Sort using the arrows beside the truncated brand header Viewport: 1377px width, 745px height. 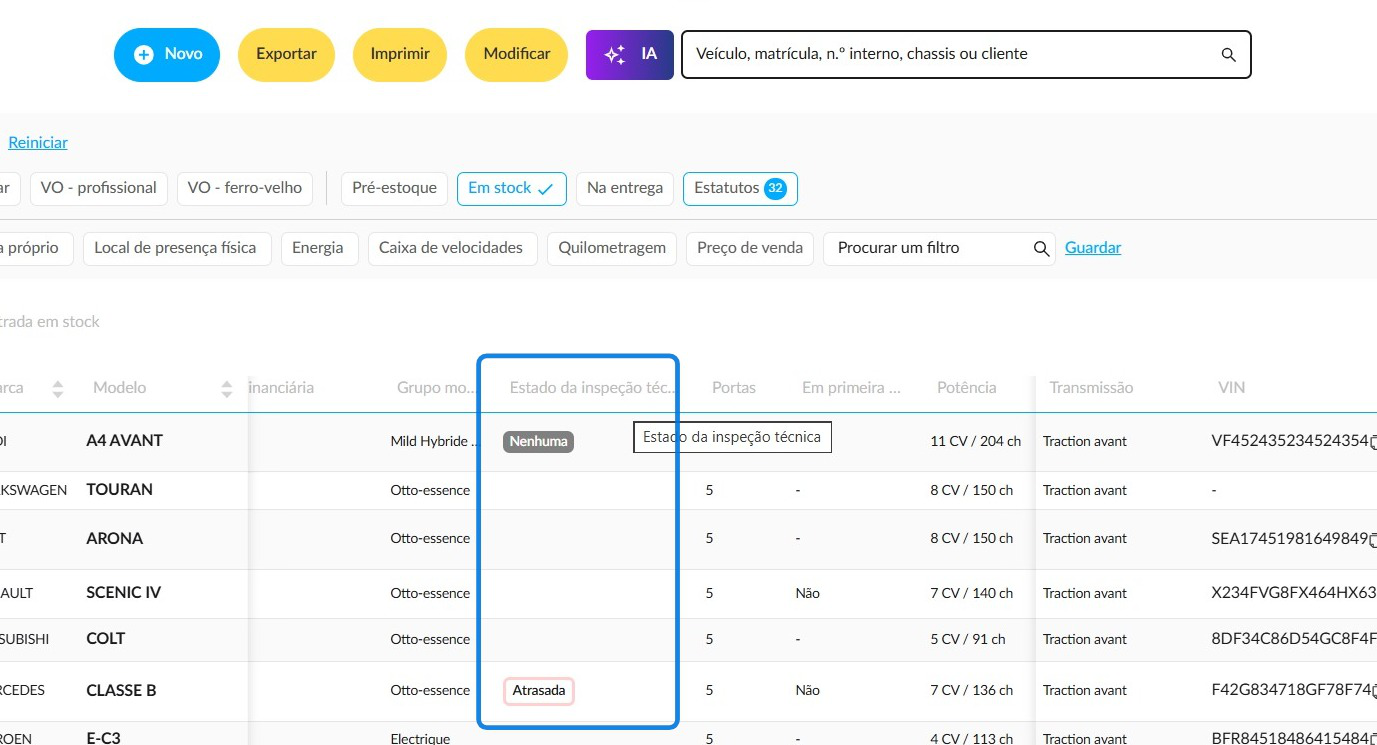pos(58,389)
